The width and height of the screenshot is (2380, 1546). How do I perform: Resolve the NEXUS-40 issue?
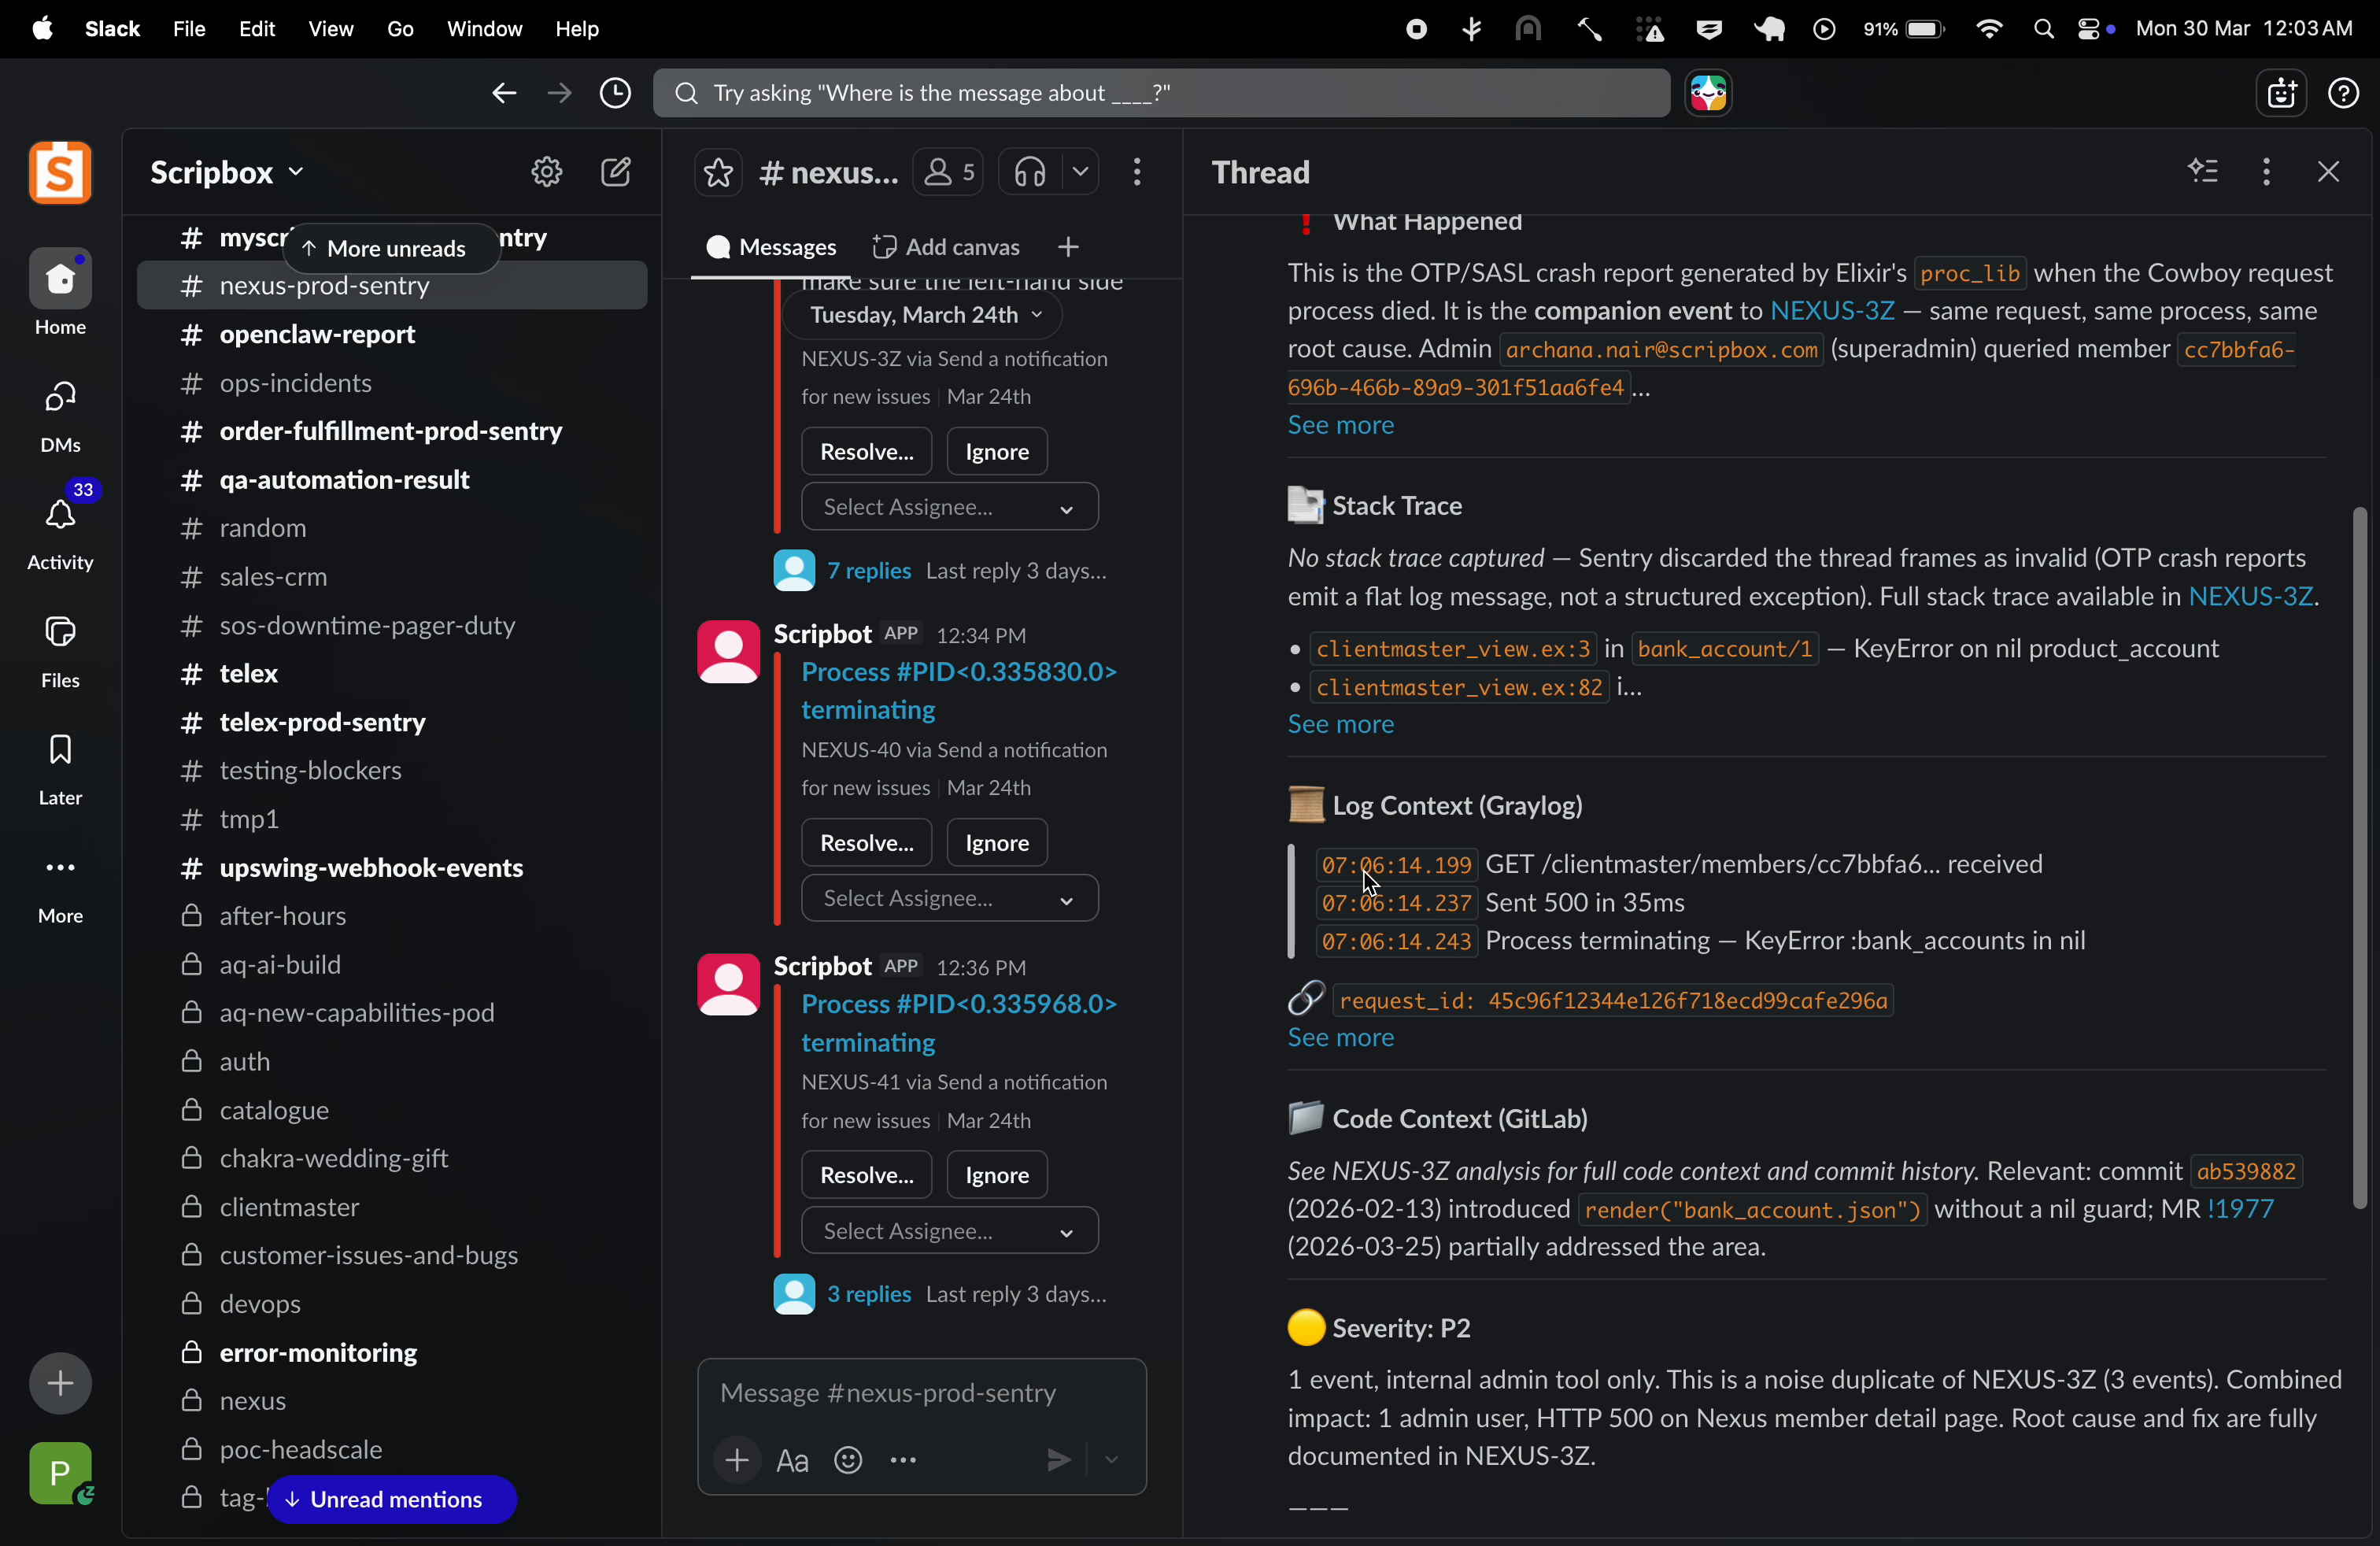(x=866, y=843)
